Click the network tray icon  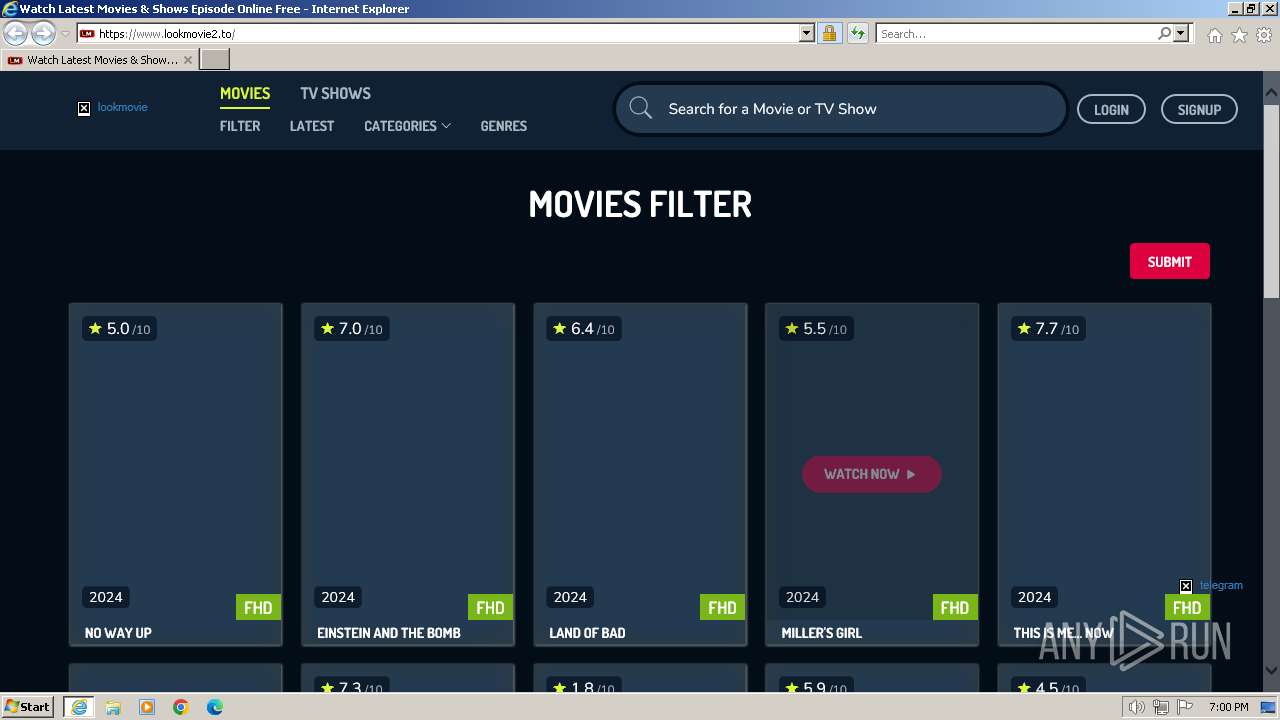(x=1160, y=707)
